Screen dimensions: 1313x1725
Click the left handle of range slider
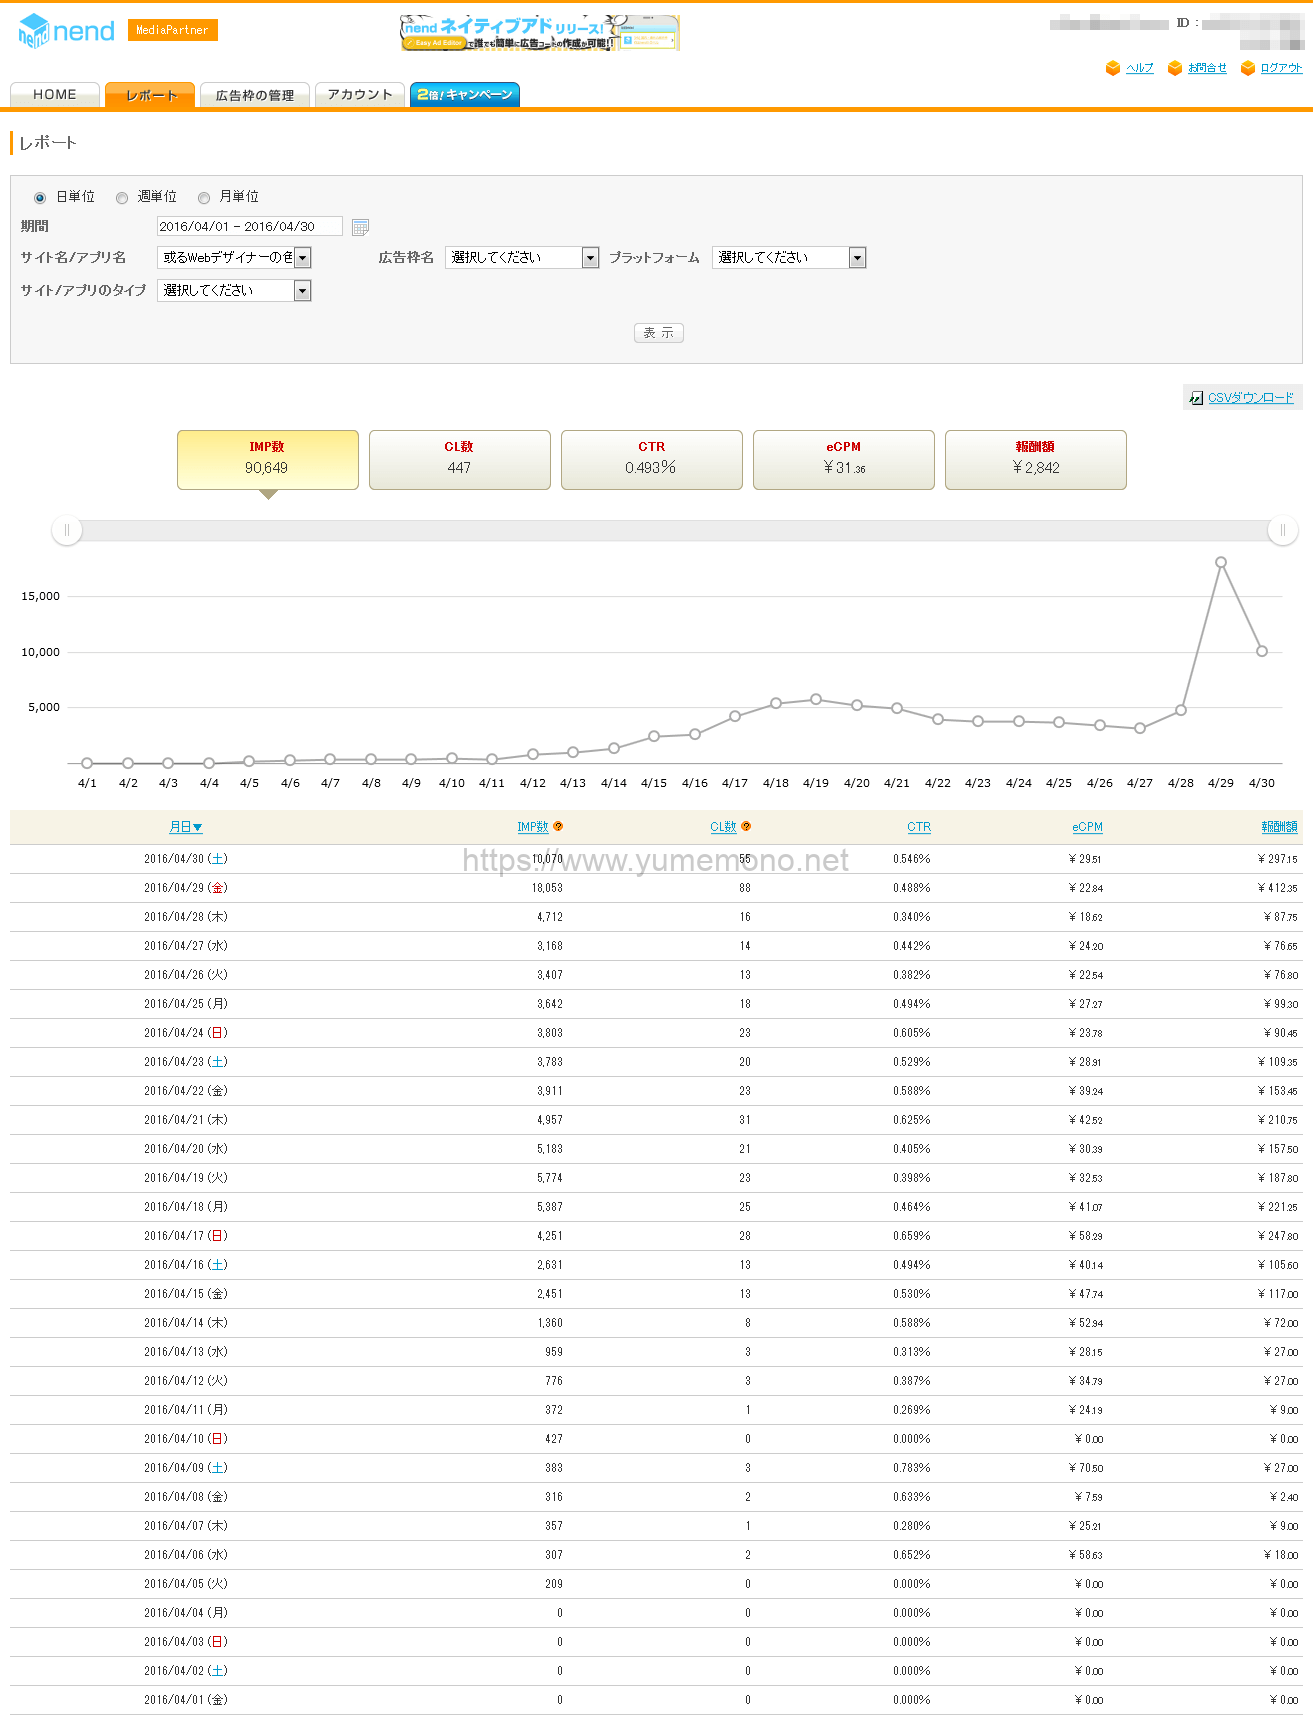coord(67,531)
